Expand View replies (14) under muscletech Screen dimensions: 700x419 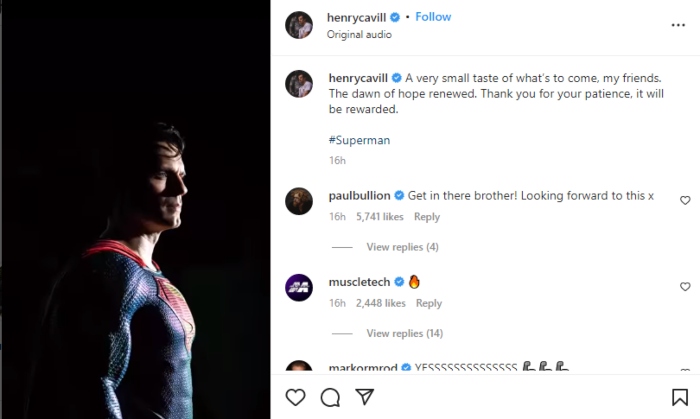tap(405, 333)
